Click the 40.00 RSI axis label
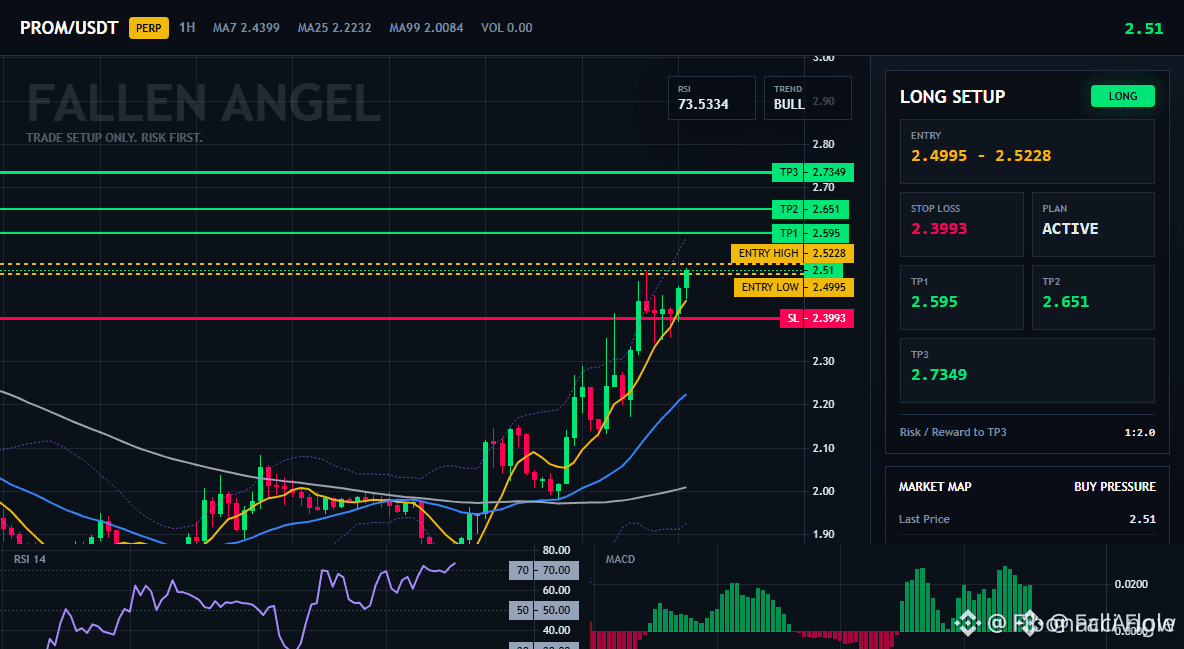The image size is (1184, 649). tap(557, 630)
